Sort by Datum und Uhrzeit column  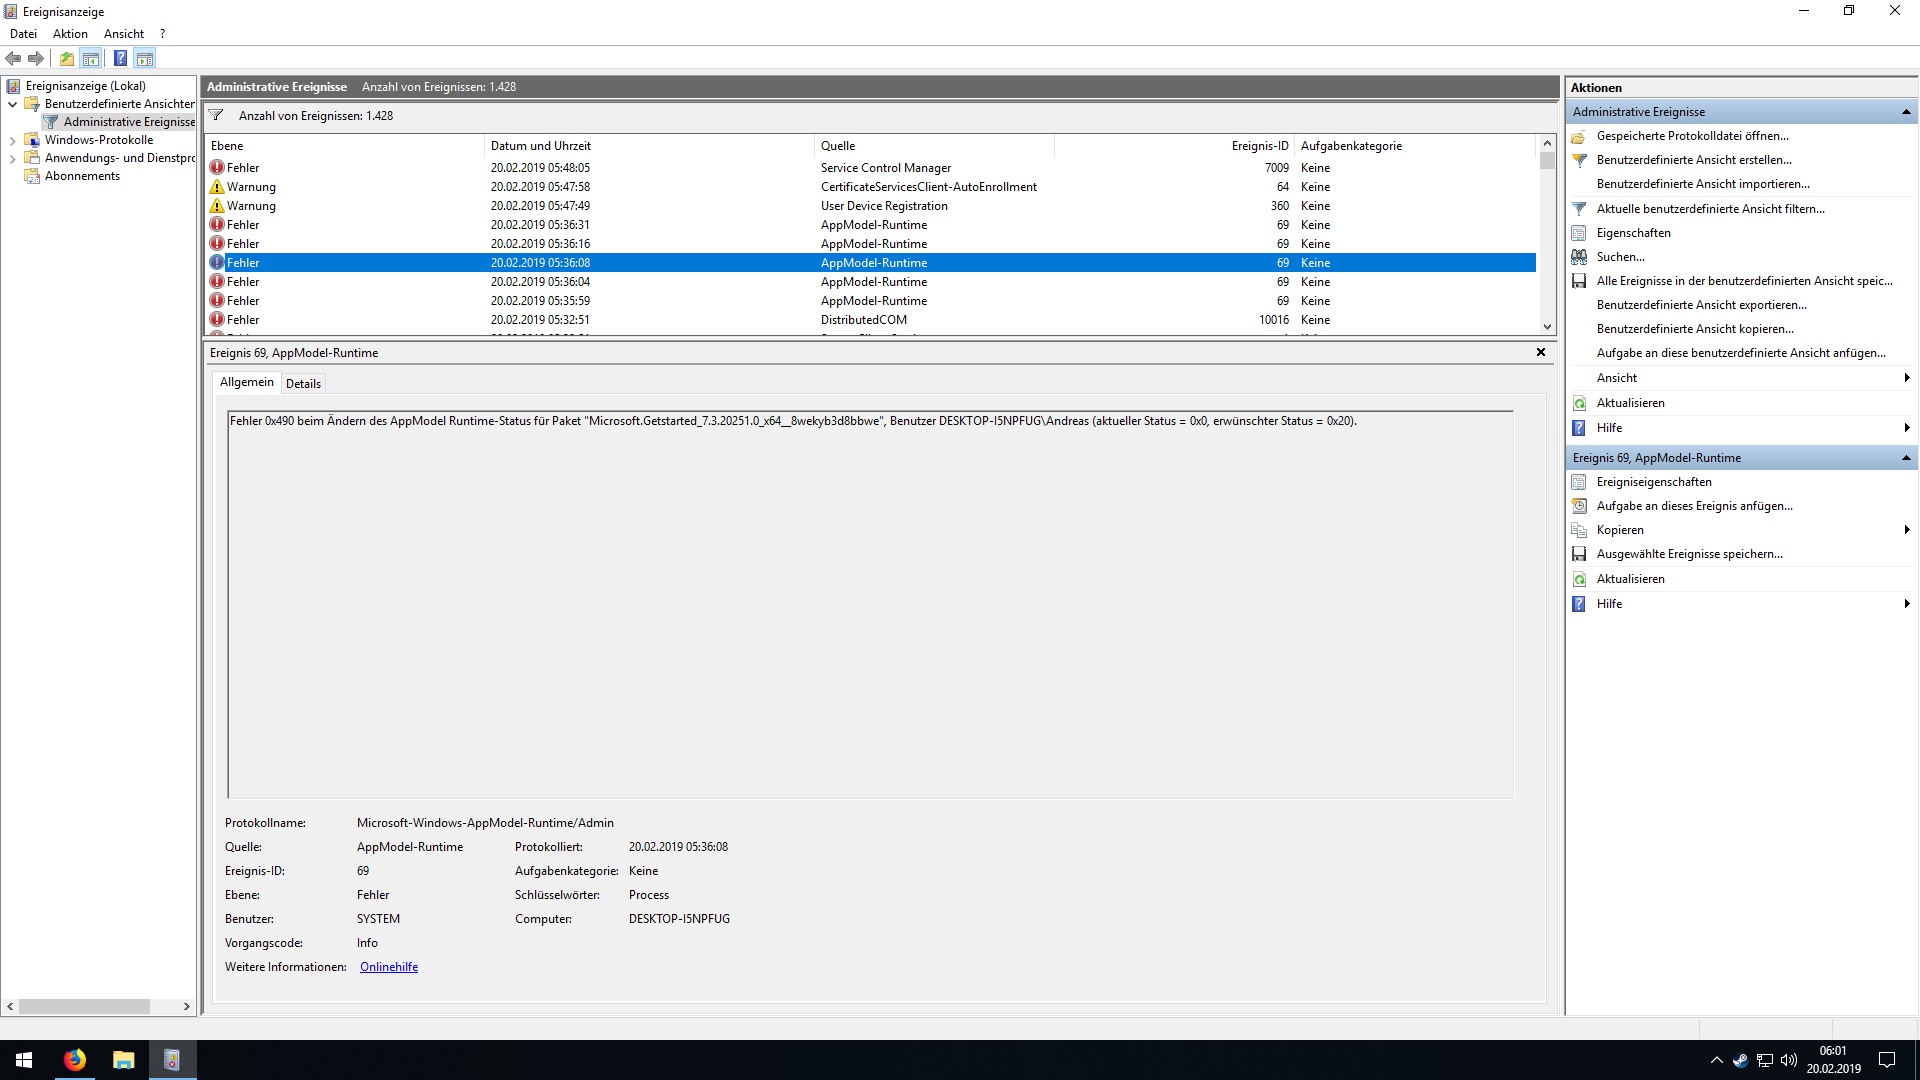[649, 146]
